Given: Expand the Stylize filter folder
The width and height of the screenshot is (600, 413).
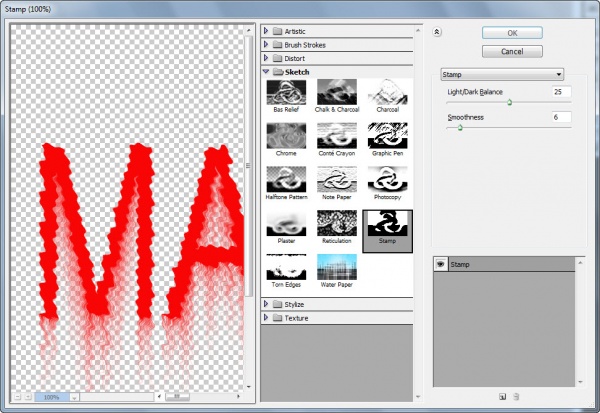Looking at the screenshot, I should click(x=266, y=304).
